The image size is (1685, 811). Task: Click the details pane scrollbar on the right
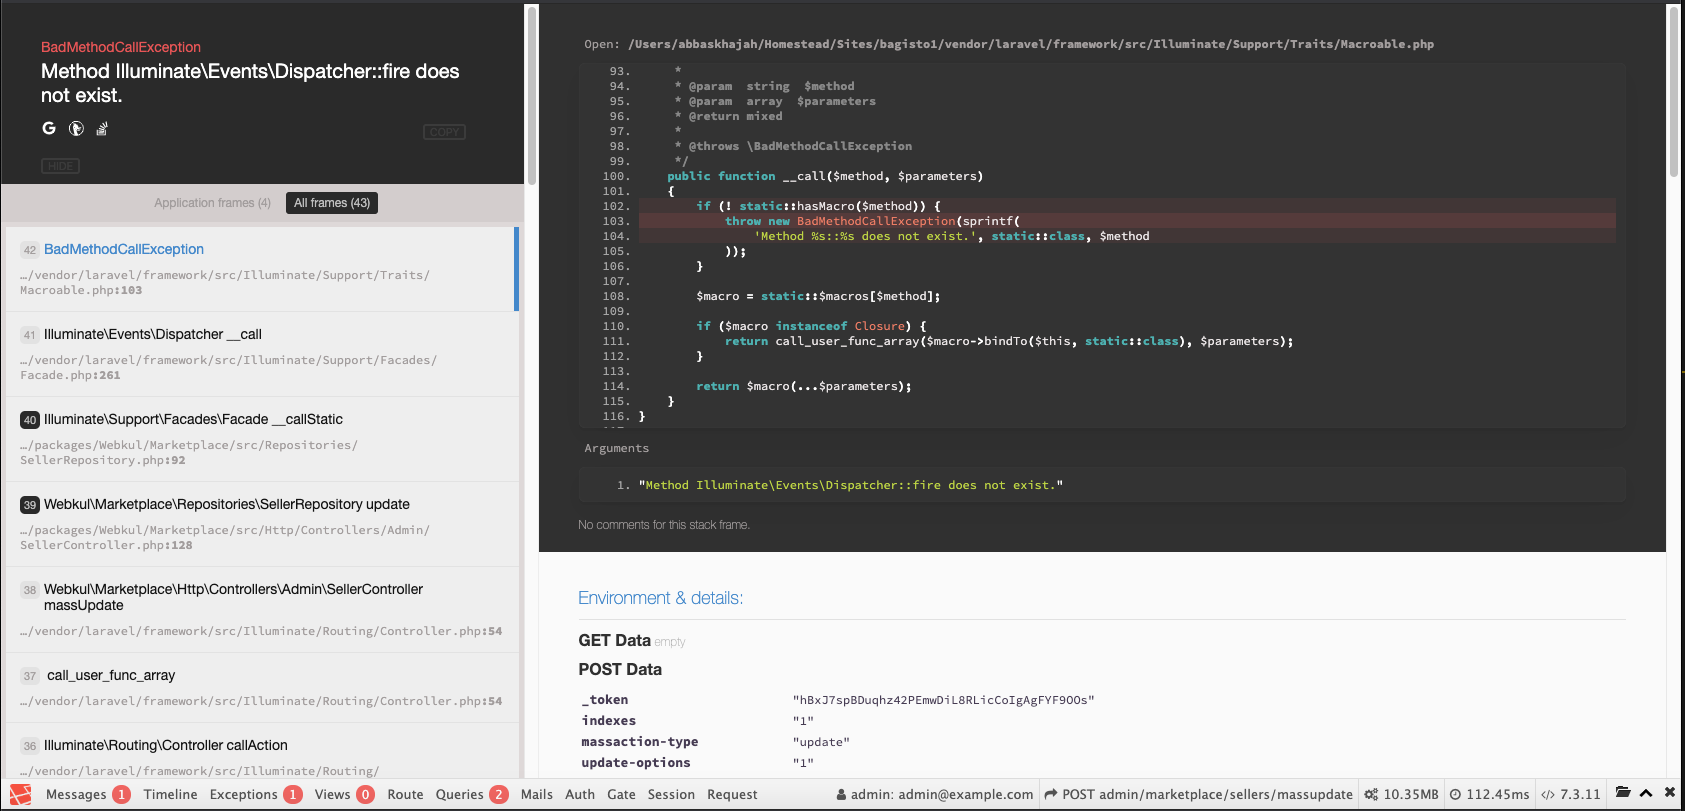coord(1674,90)
